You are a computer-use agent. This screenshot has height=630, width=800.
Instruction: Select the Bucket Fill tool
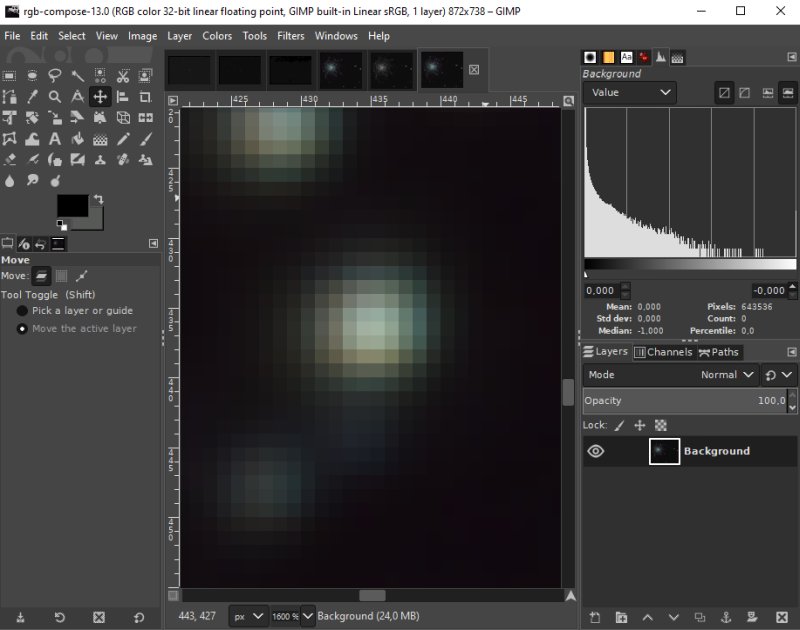[78, 139]
